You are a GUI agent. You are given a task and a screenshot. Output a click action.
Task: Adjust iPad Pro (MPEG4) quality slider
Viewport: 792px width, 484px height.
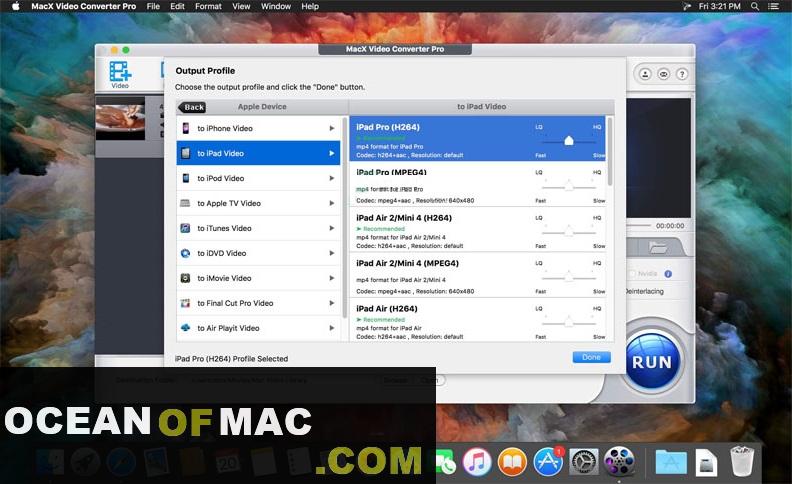[569, 186]
